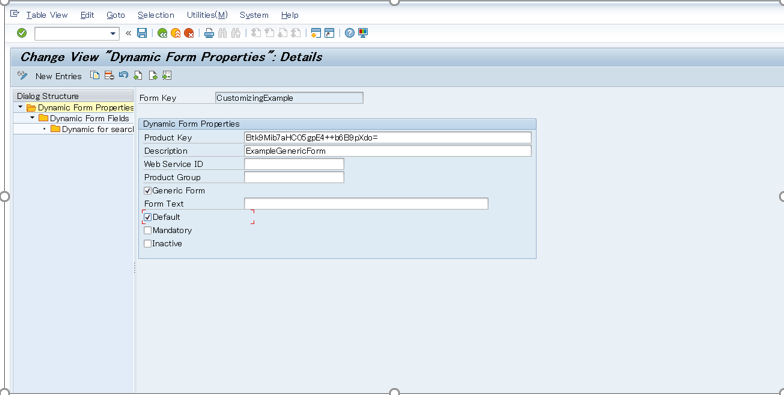The width and height of the screenshot is (784, 395).
Task: Click the Find binoculars icon
Action: pos(222,33)
